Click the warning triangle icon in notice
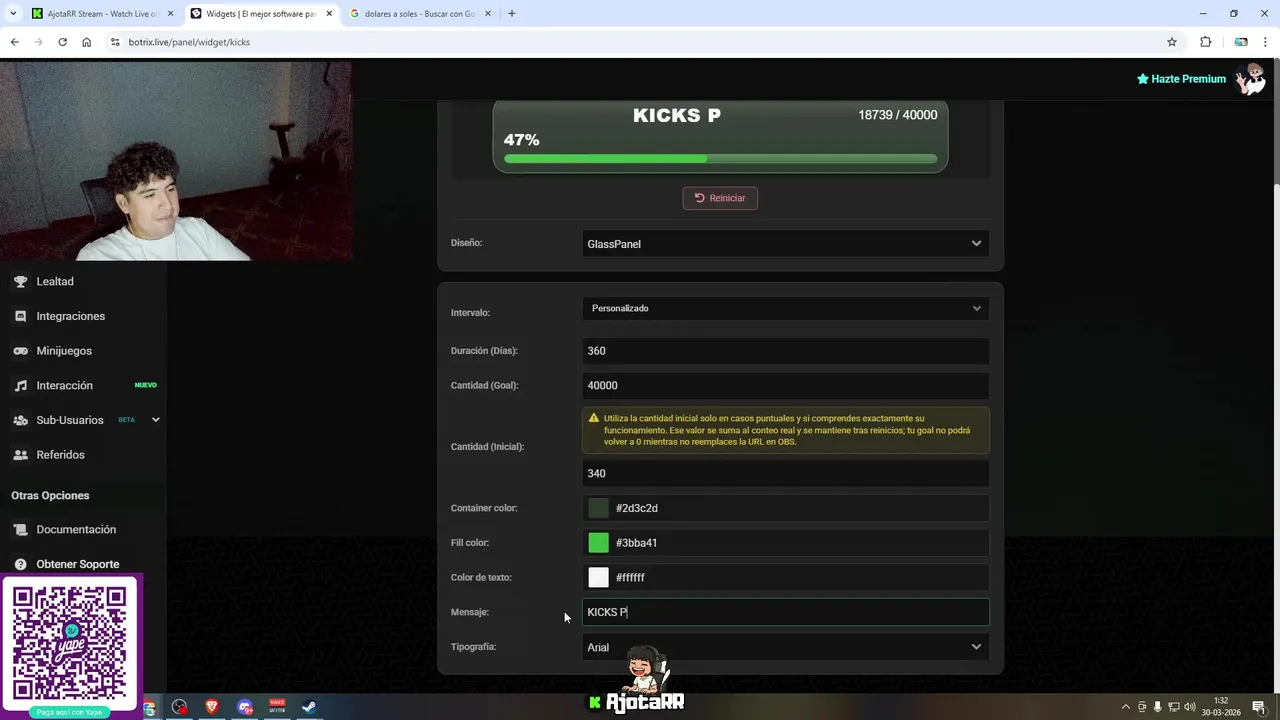 (x=594, y=418)
